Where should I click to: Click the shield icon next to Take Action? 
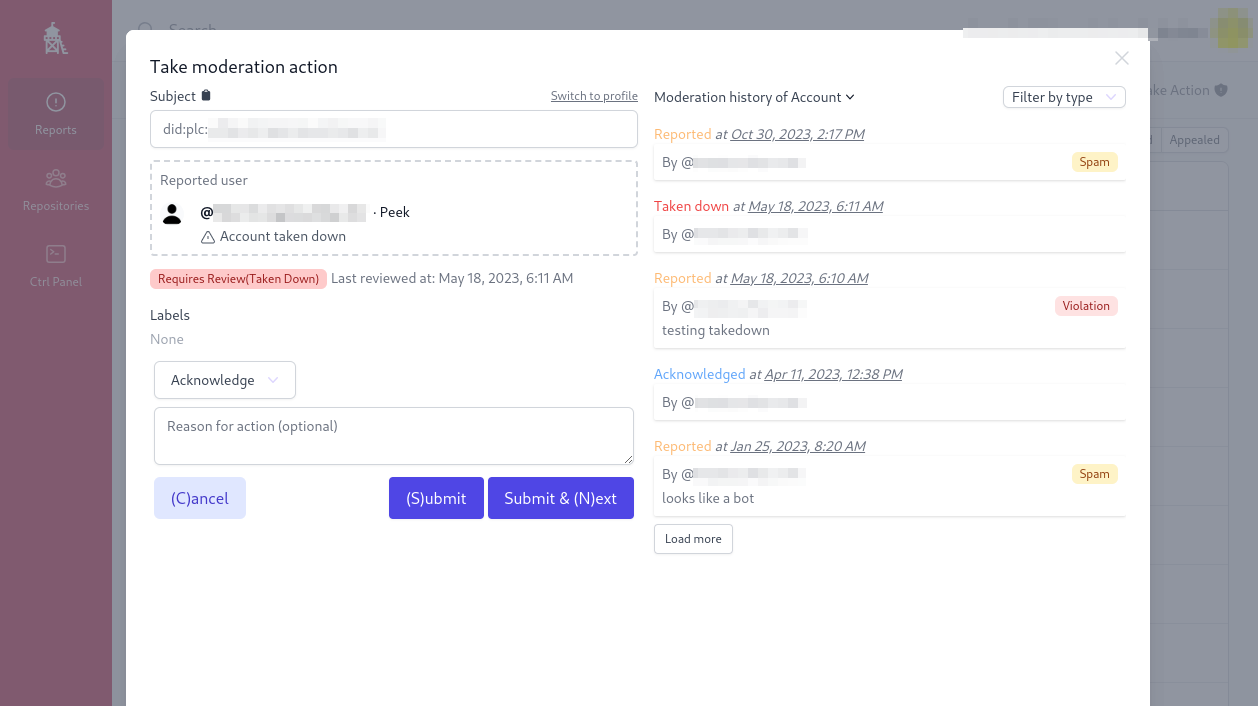click(x=1220, y=89)
